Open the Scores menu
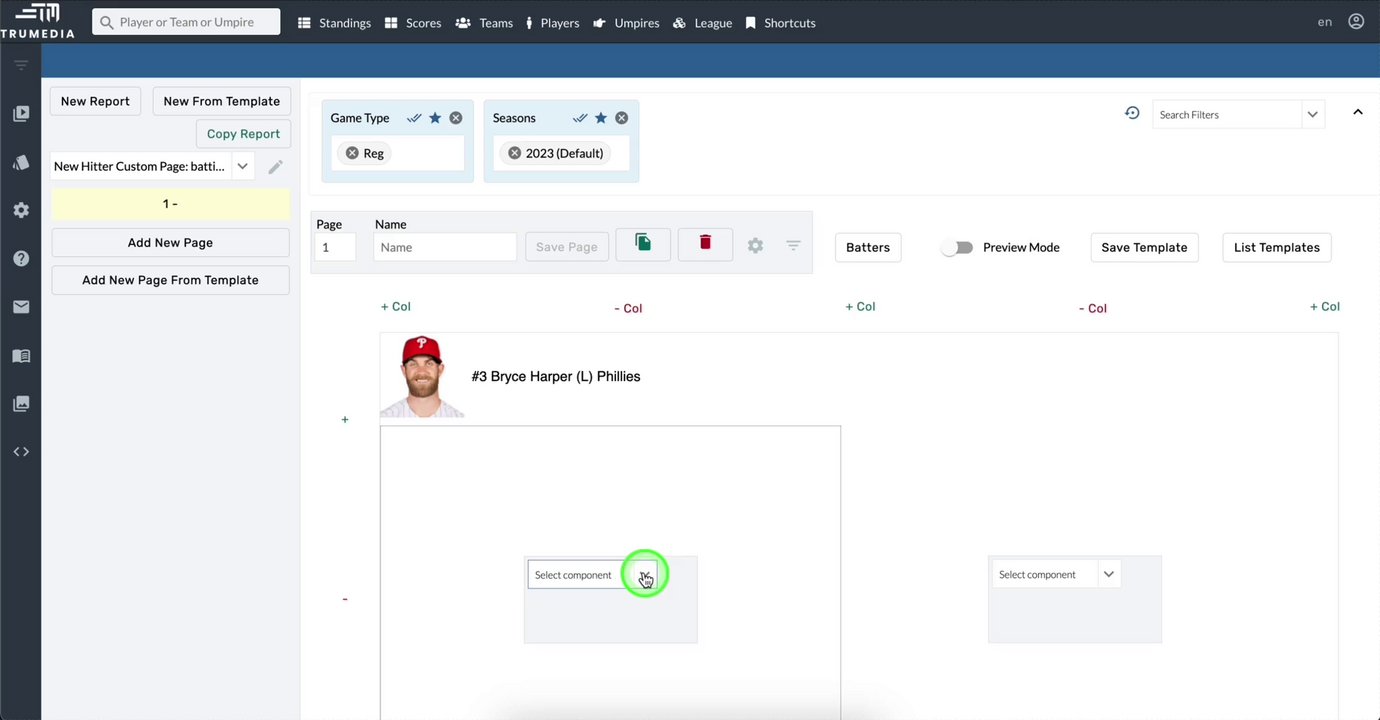This screenshot has width=1380, height=720. [x=413, y=22]
